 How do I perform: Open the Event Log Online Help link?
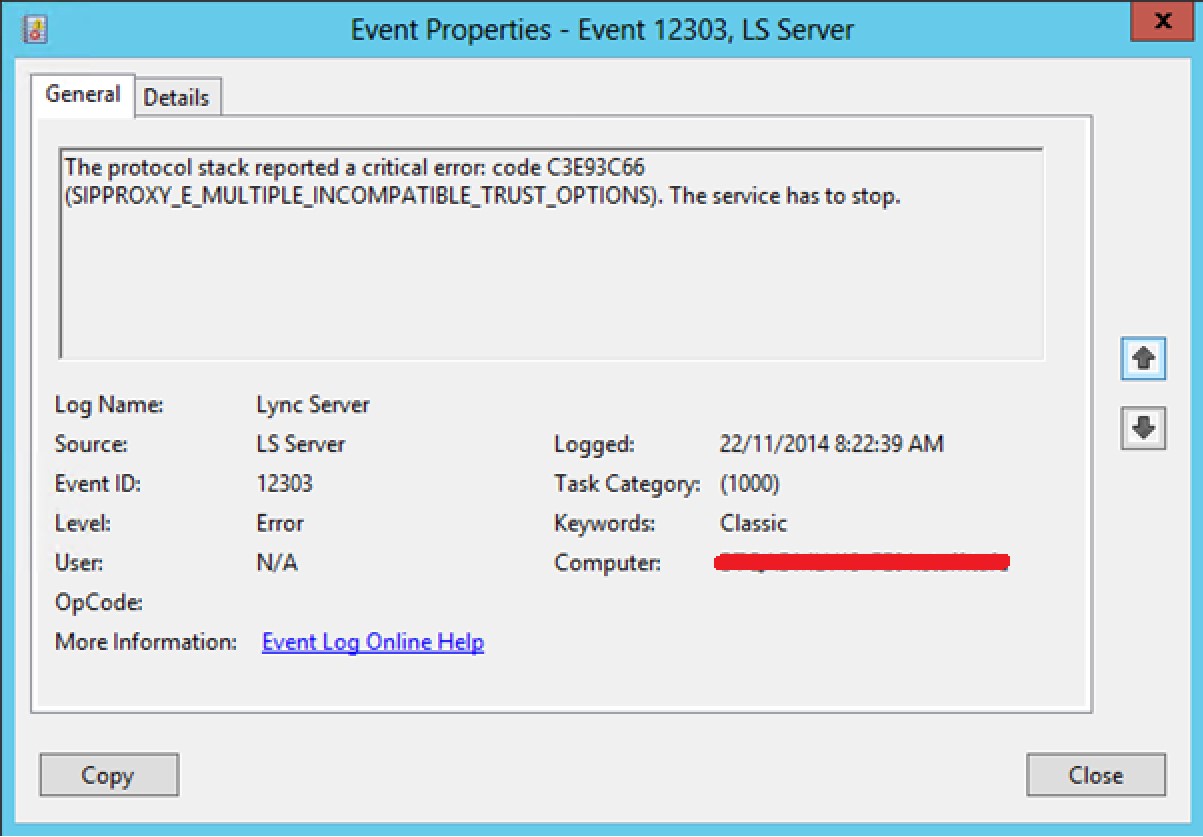click(372, 642)
